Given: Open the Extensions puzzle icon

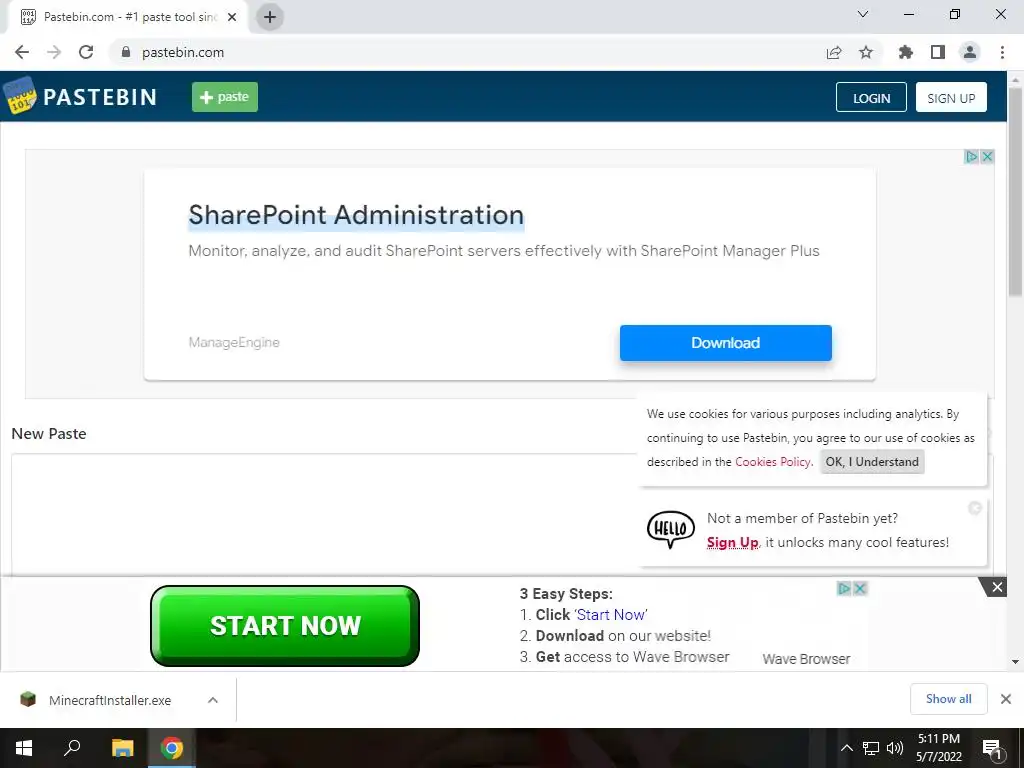Looking at the screenshot, I should 905,52.
